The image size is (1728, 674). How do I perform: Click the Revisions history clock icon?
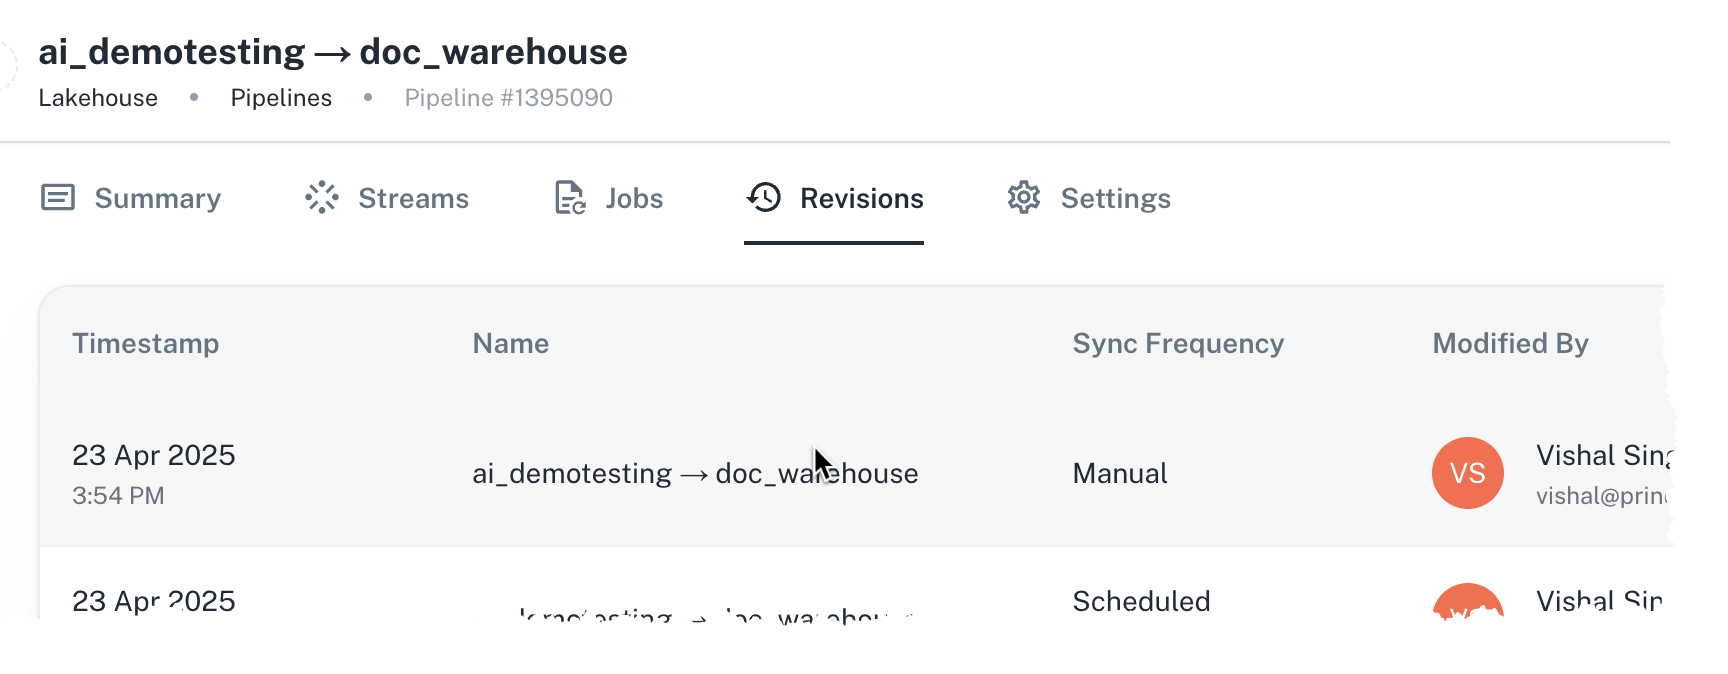click(x=764, y=198)
